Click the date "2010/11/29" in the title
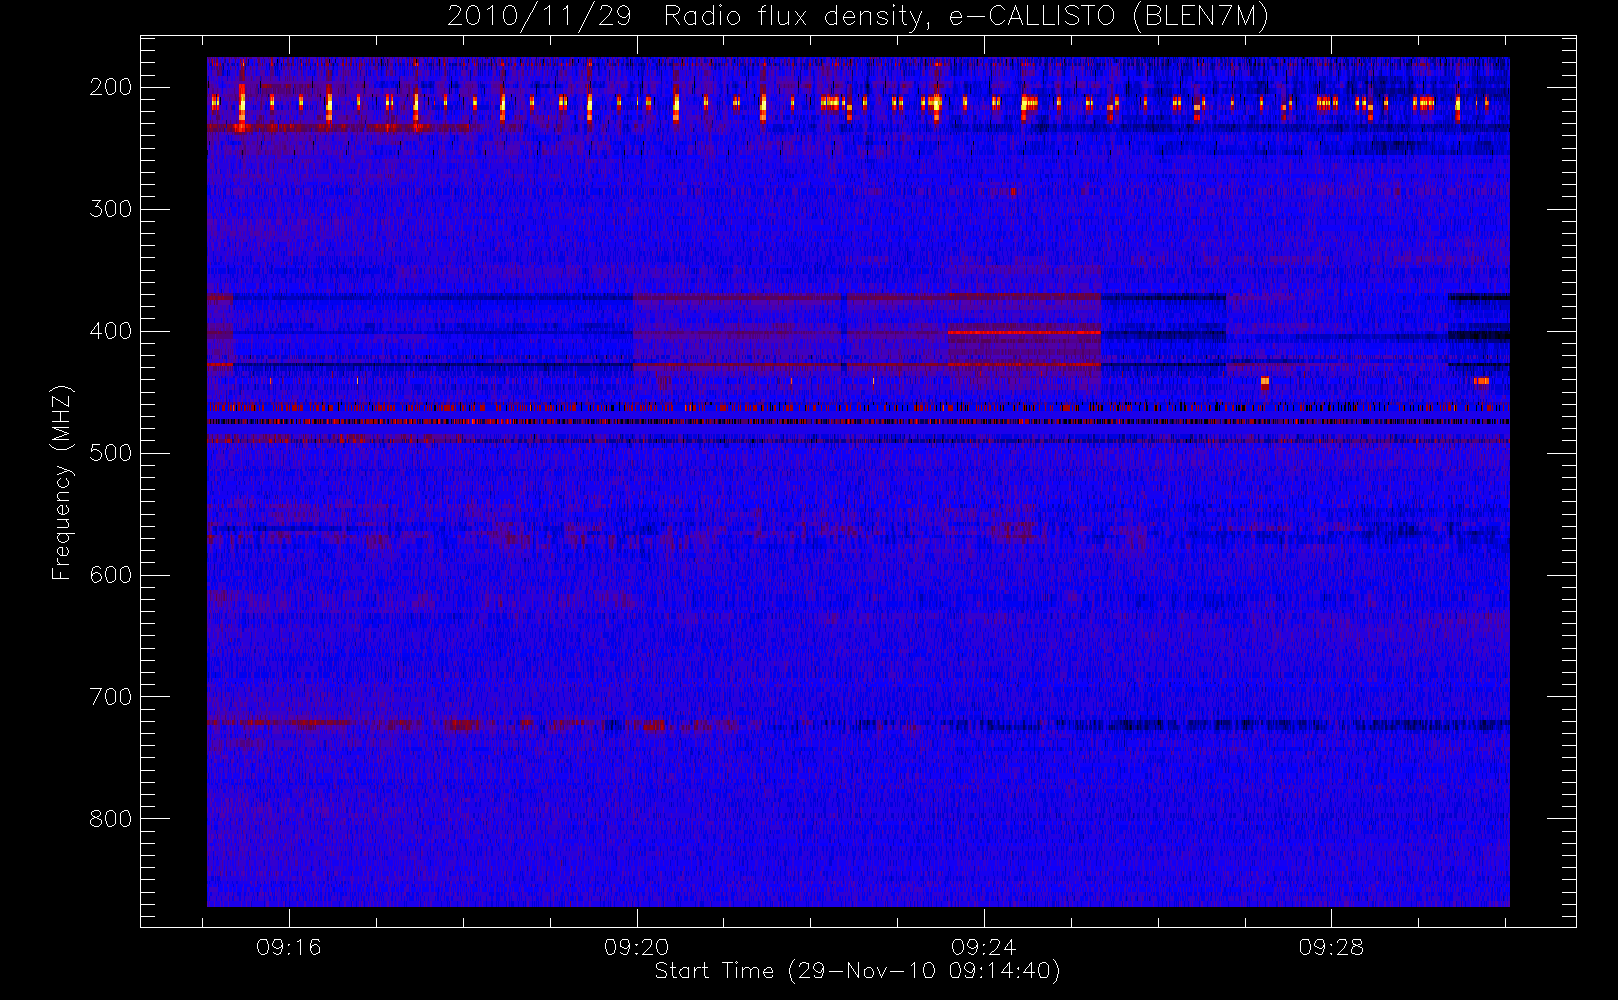The width and height of the screenshot is (1618, 1000). pos(539,17)
